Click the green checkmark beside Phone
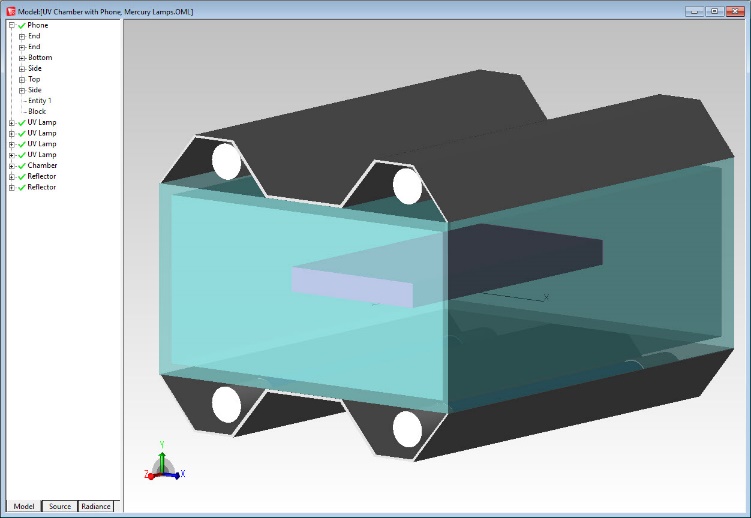 (21, 25)
